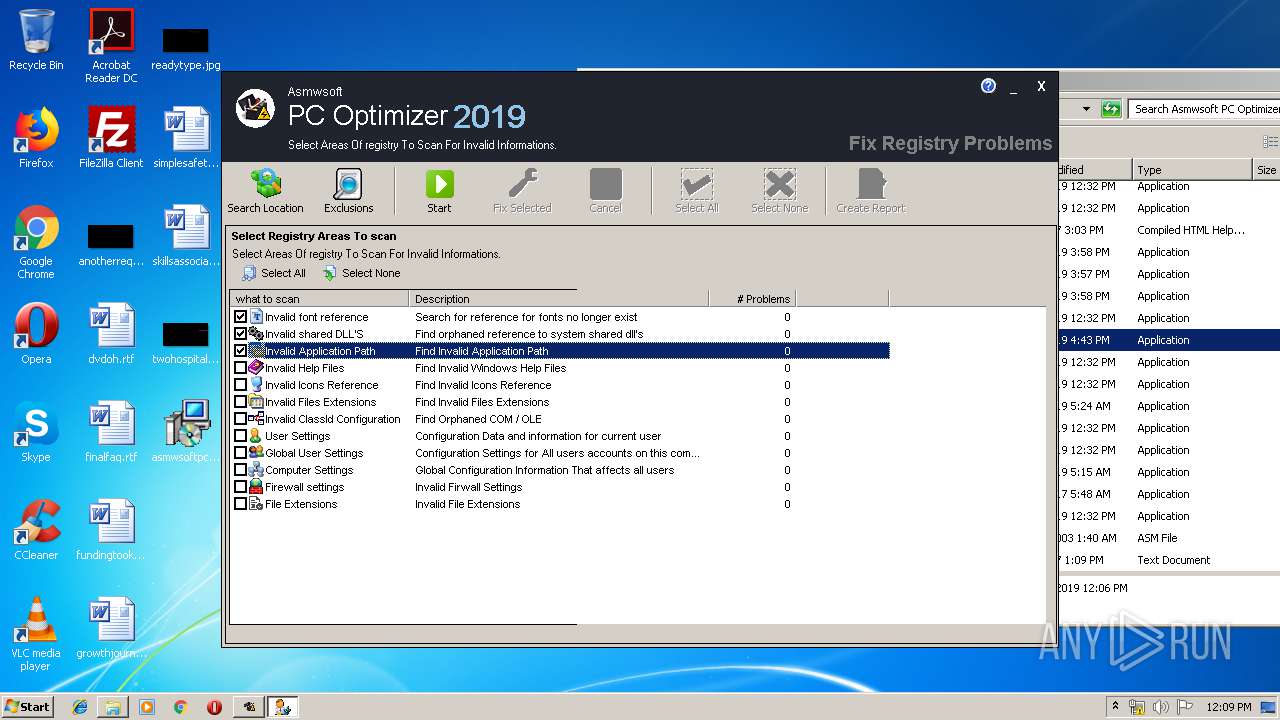Start the registry scan

click(x=439, y=191)
